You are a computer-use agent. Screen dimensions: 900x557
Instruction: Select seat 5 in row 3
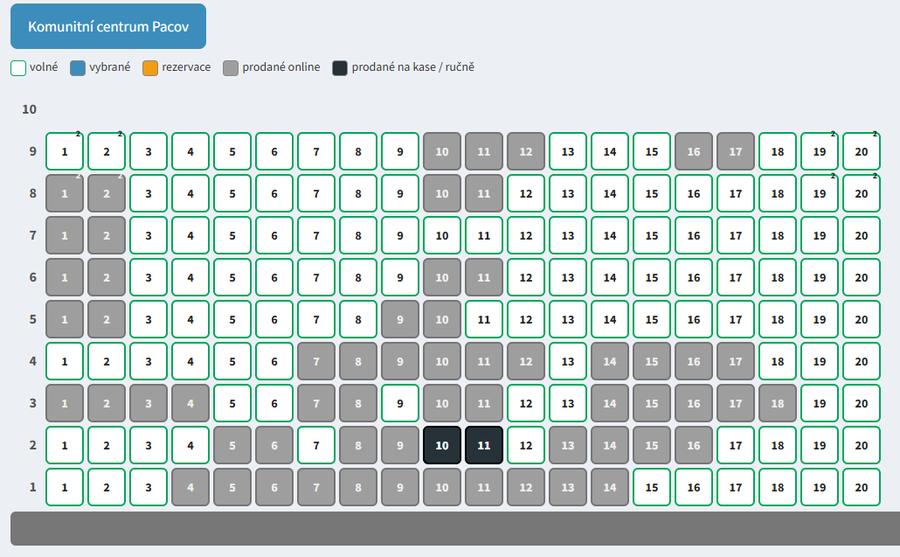coord(232,403)
